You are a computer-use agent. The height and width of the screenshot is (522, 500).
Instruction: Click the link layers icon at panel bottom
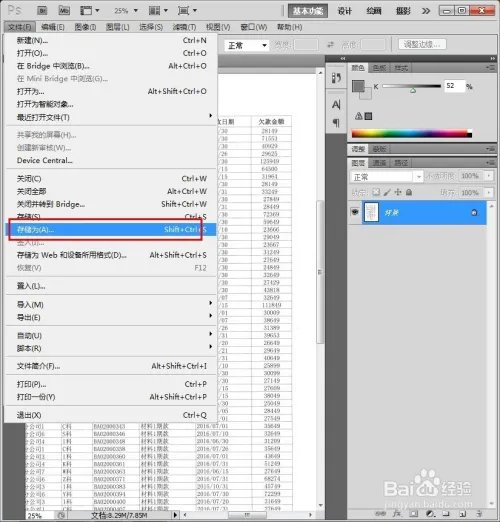(381, 514)
